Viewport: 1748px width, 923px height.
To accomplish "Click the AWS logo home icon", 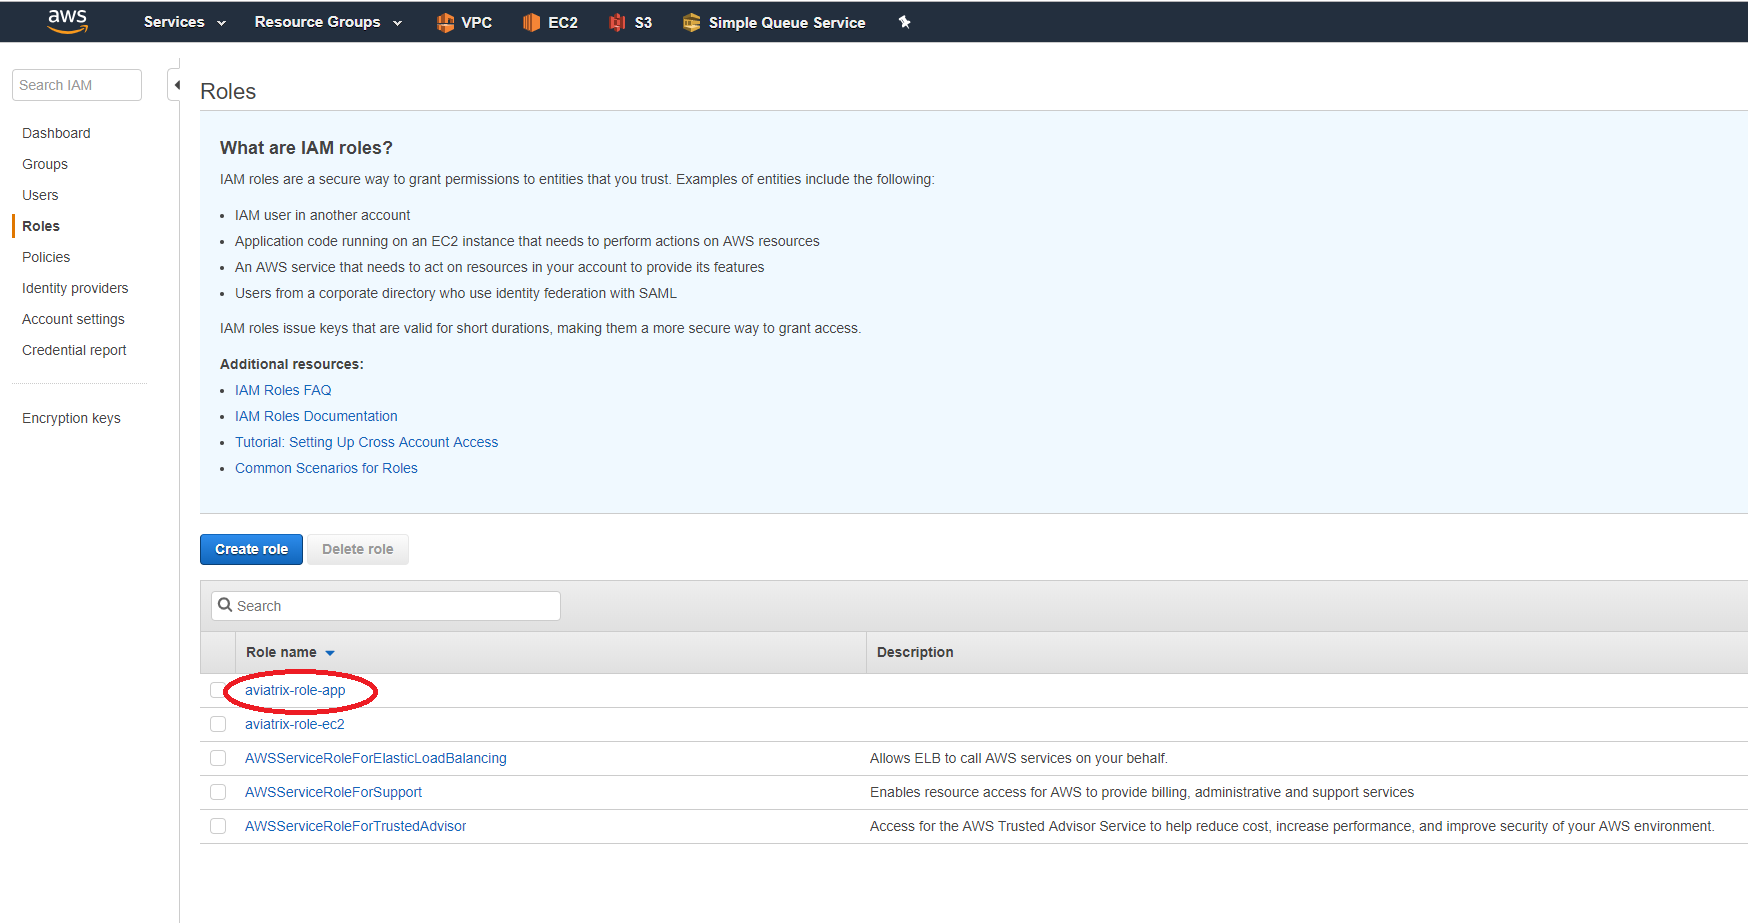I will [x=67, y=21].
